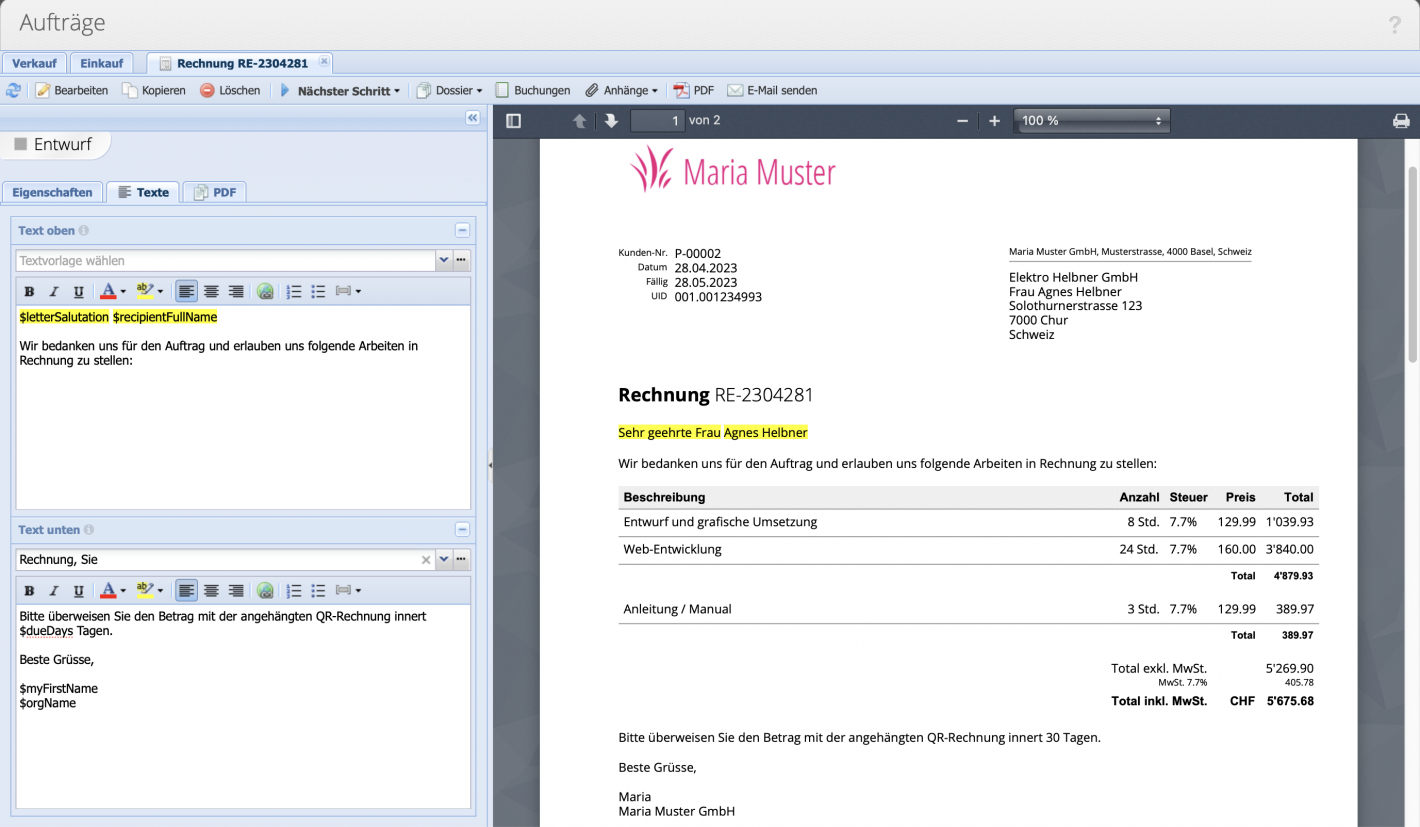Click the insert link globe icon
Screen dimensions: 1420x827
264,291
